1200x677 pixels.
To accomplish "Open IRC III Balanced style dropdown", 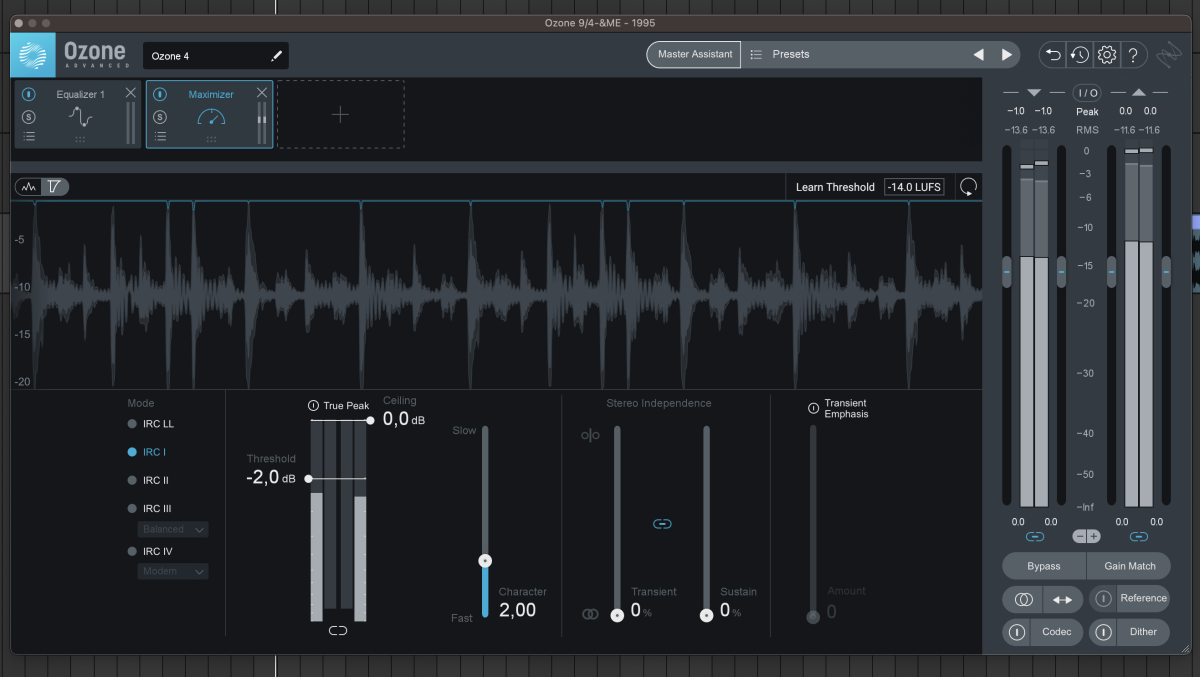I will (173, 529).
